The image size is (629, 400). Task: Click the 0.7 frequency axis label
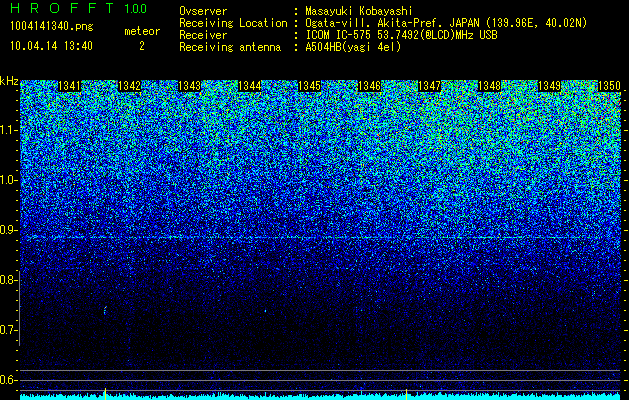point(8,330)
